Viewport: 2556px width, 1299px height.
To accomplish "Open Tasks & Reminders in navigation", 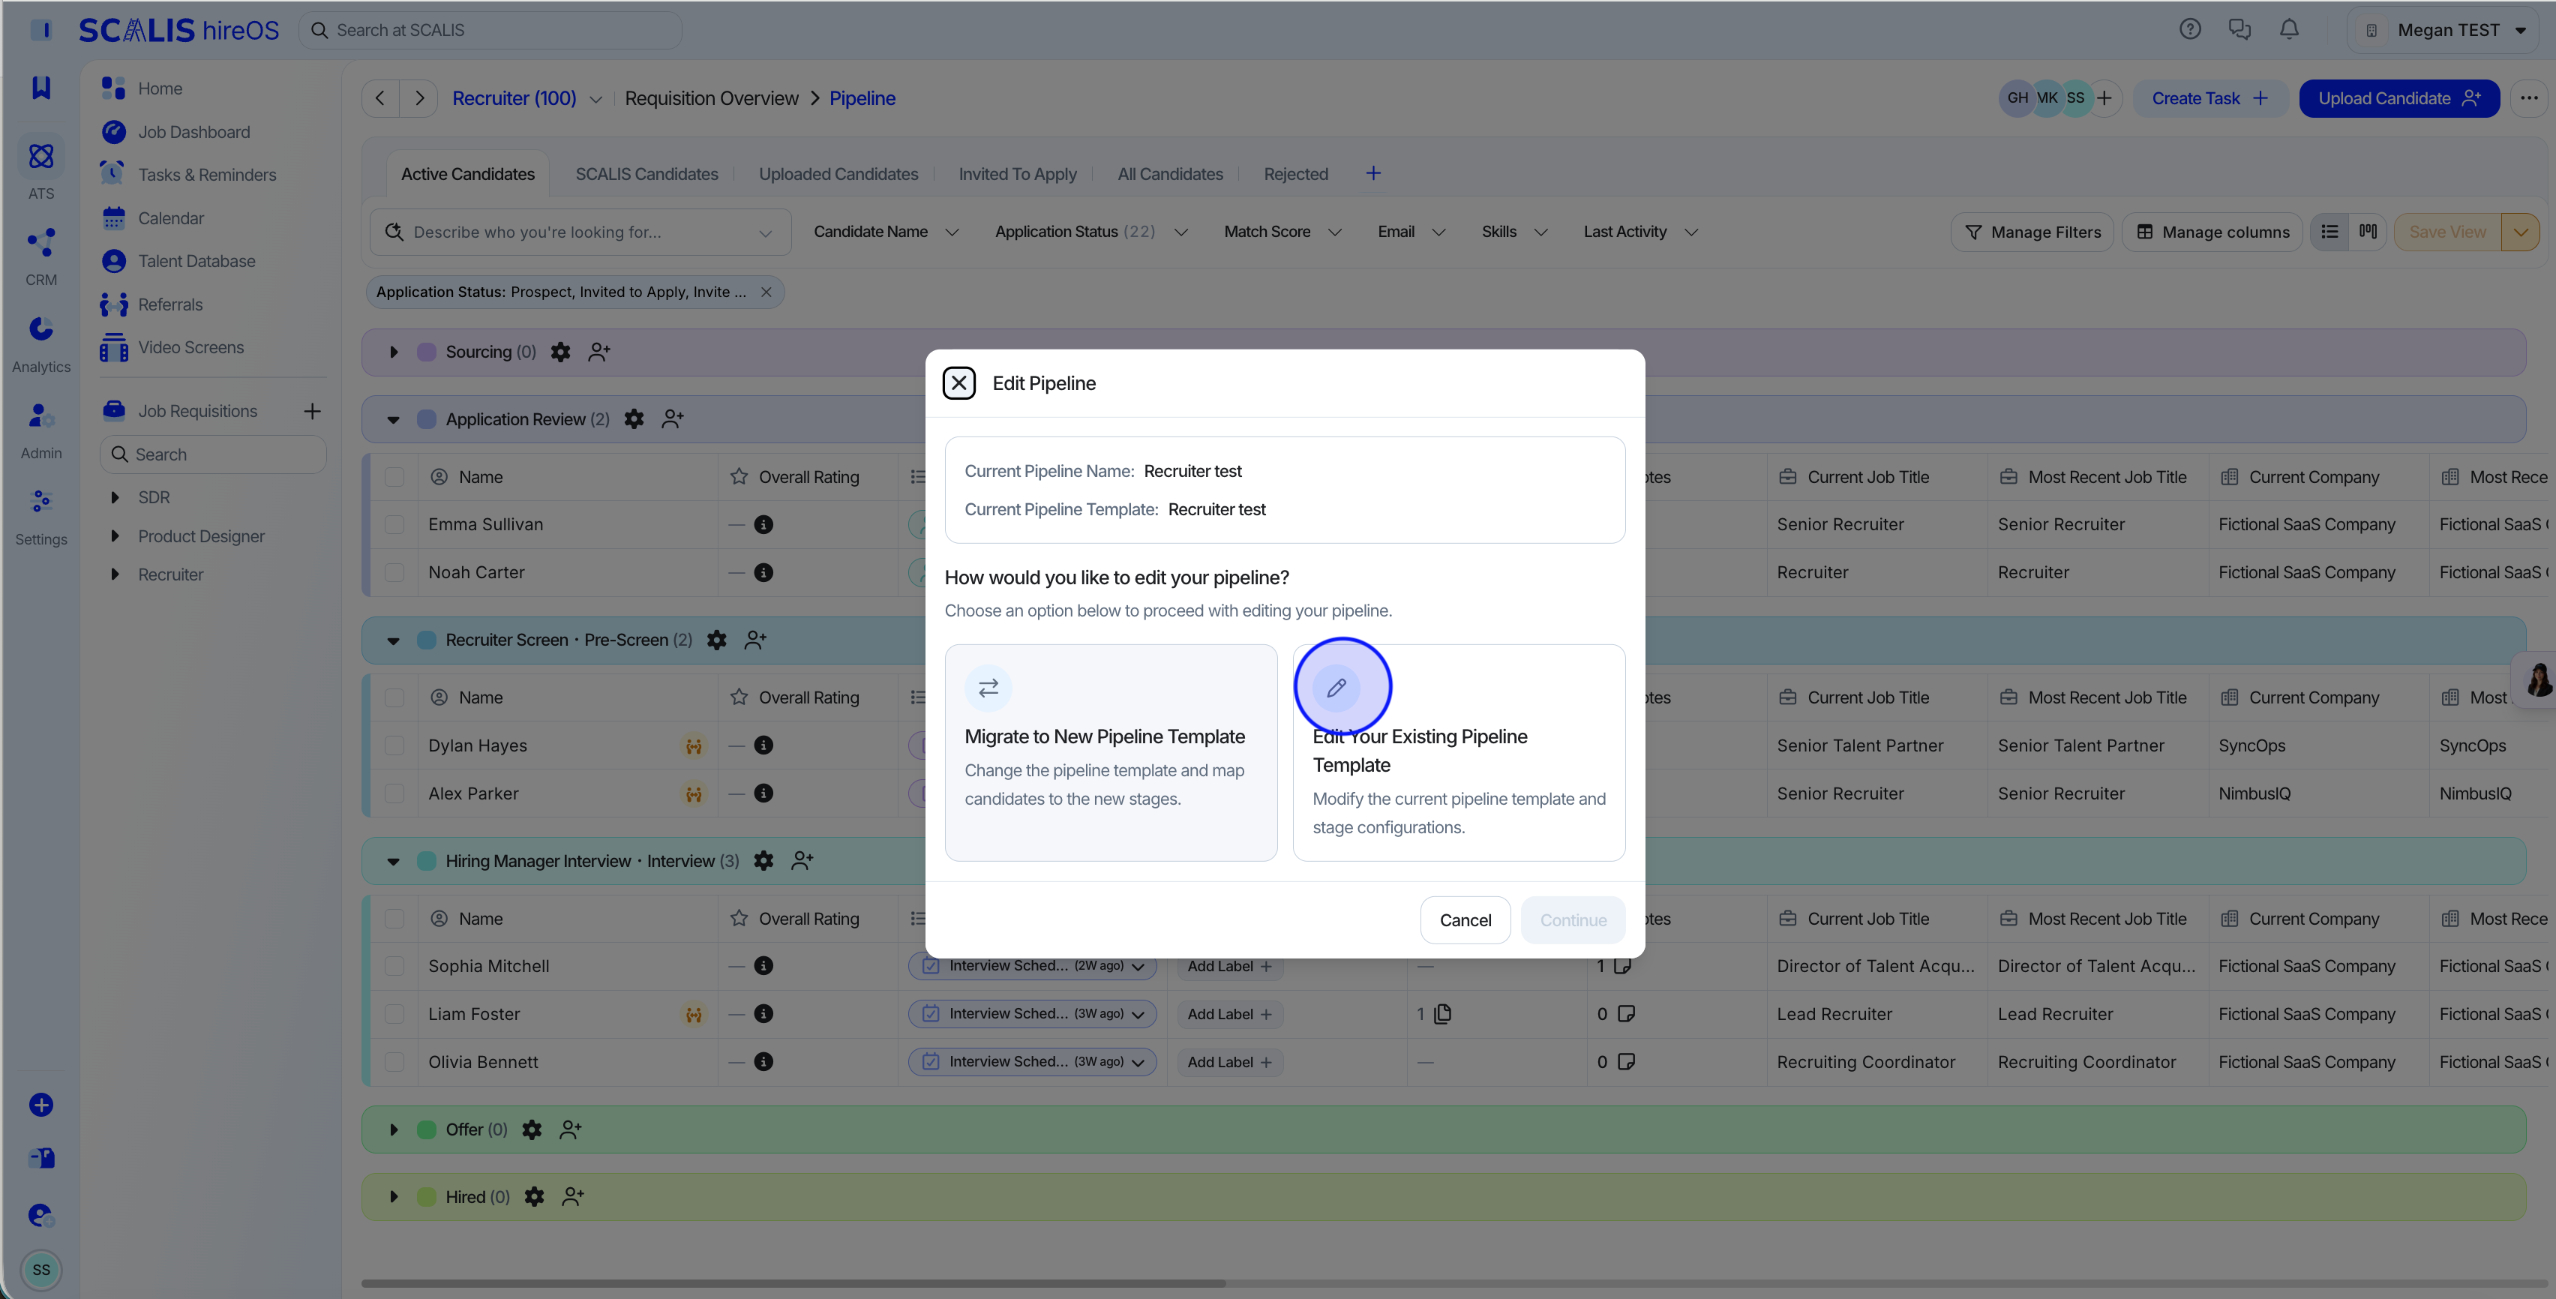I will tap(207, 175).
